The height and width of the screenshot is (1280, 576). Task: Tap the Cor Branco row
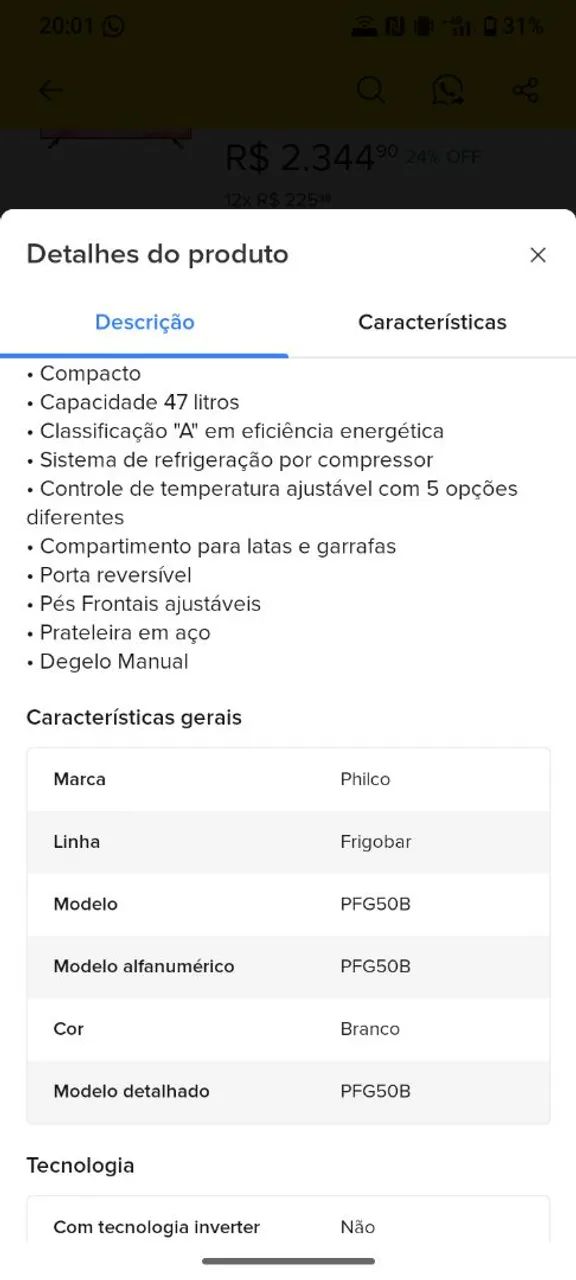coord(288,1029)
